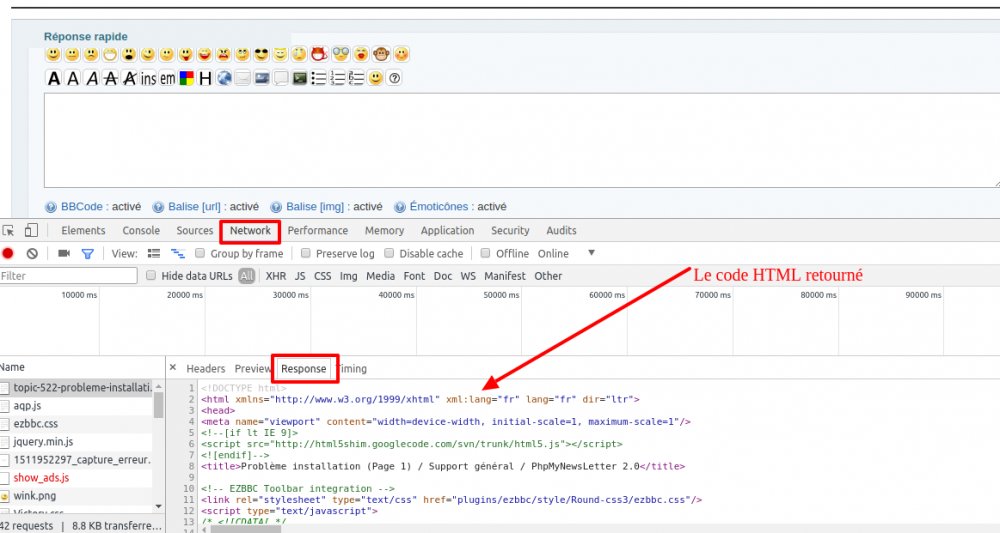
Task: Click the capture screenshots camera icon
Action: pyautogui.click(x=64, y=254)
